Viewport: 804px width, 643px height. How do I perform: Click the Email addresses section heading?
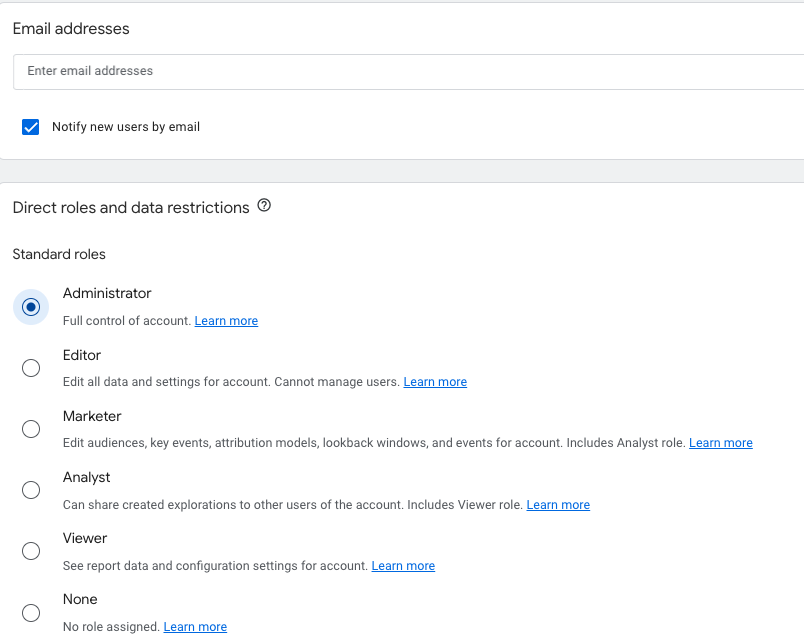(71, 29)
